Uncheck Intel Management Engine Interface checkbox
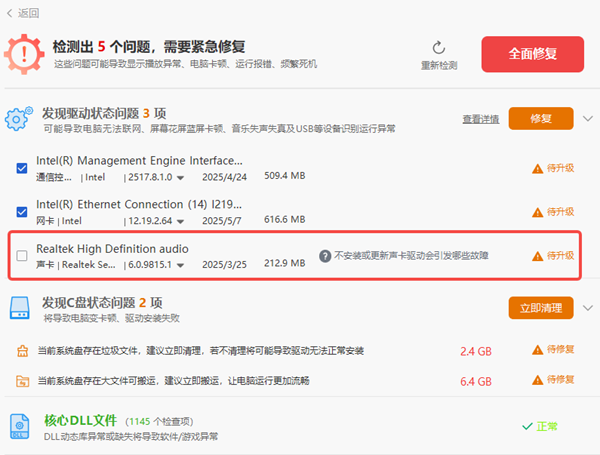The height and width of the screenshot is (455, 600). (22, 168)
